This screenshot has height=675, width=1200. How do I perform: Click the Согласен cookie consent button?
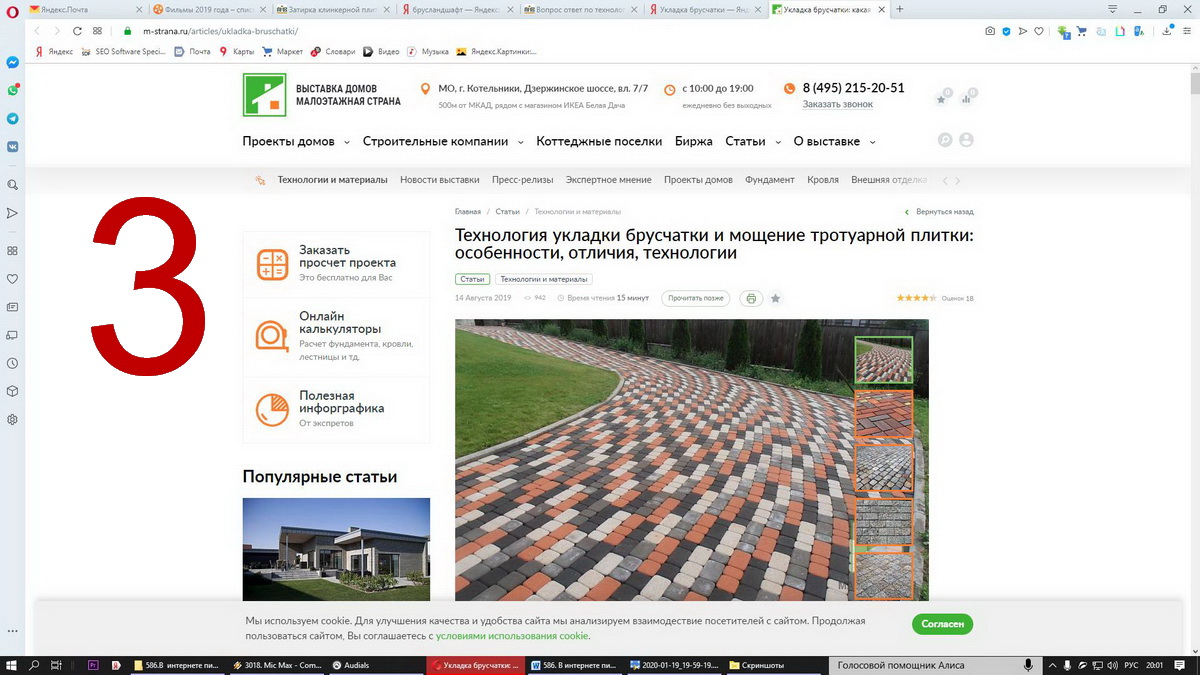pyautogui.click(x=941, y=623)
